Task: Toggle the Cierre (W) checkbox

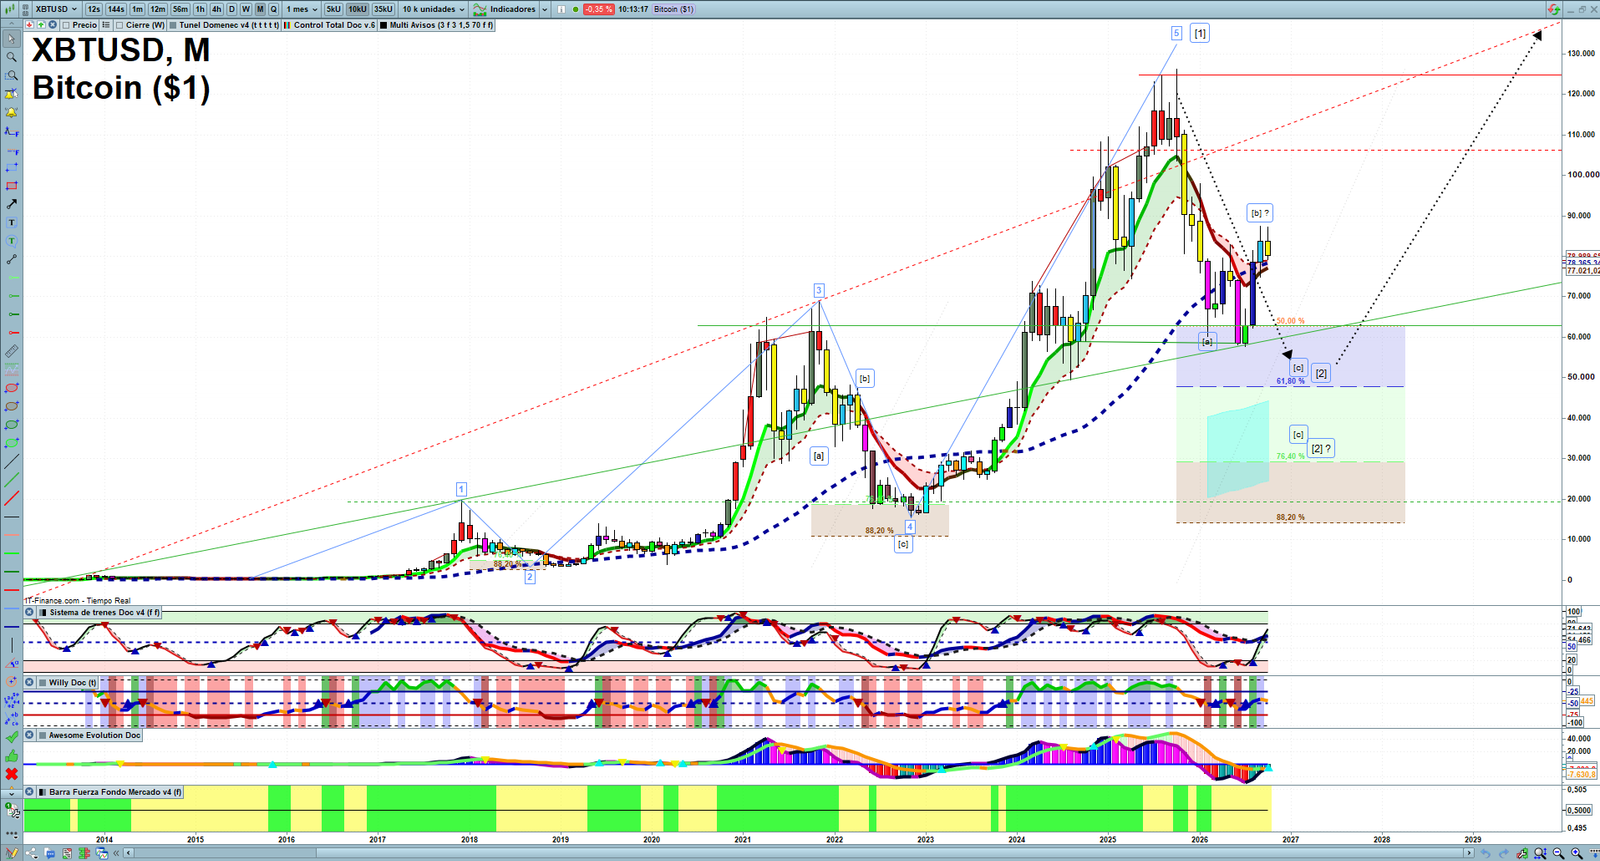Action: (119, 25)
